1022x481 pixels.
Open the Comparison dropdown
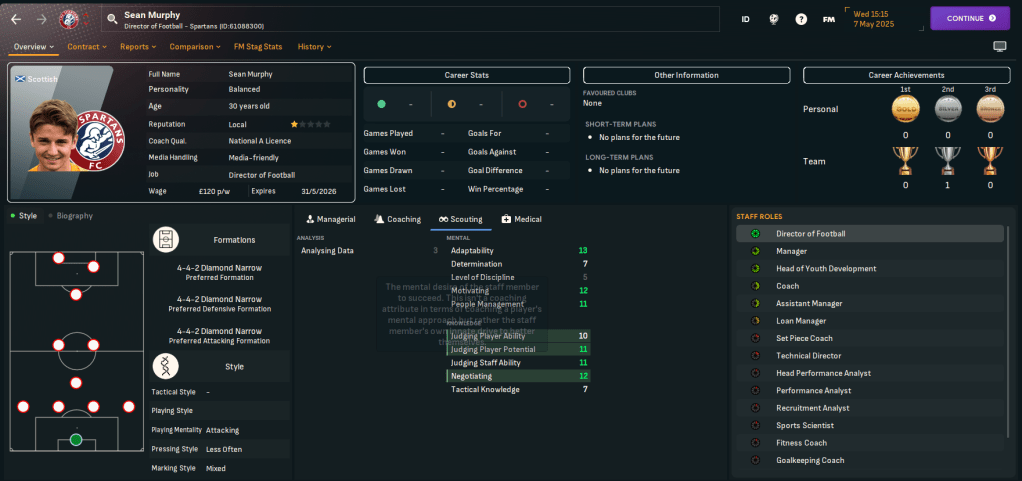[x=195, y=46]
